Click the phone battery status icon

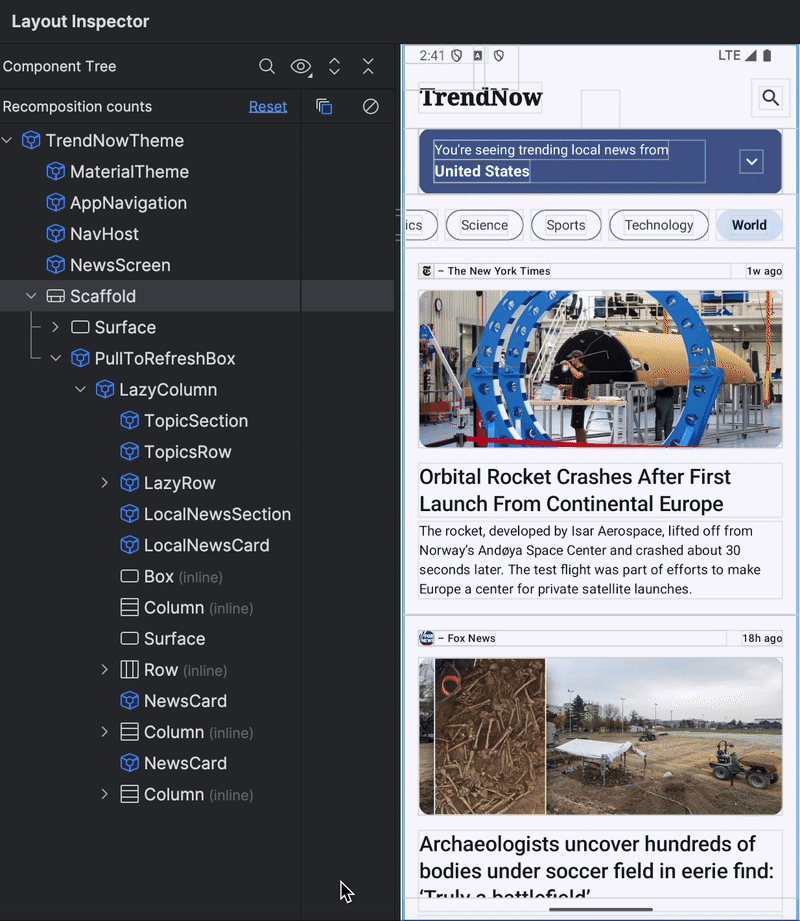coord(767,55)
